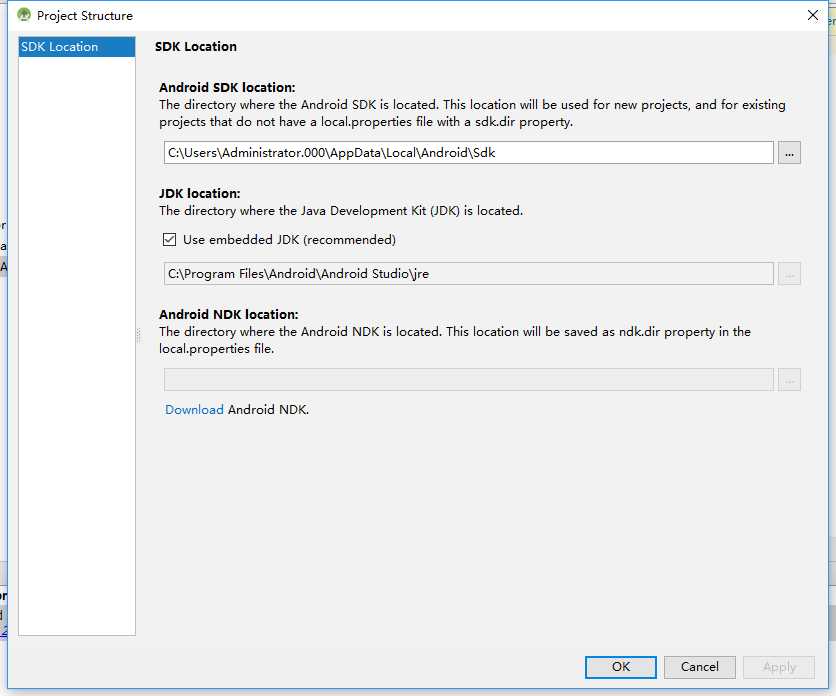Confirm with the OK button
This screenshot has height=696, width=836.
621,667
